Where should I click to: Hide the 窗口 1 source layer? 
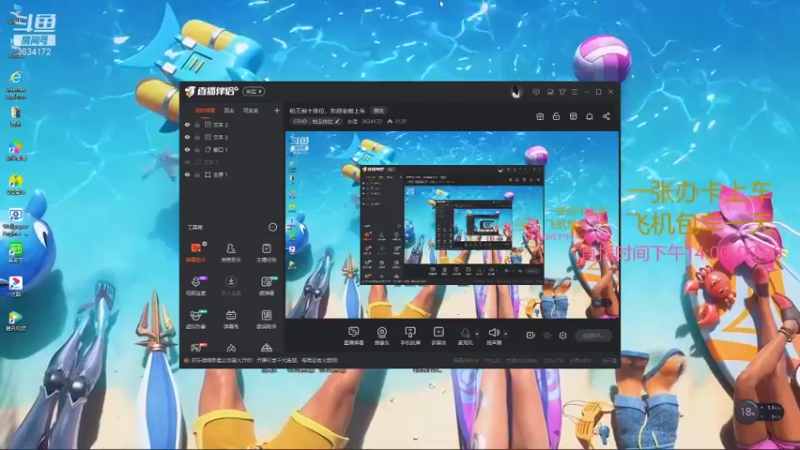[187, 149]
